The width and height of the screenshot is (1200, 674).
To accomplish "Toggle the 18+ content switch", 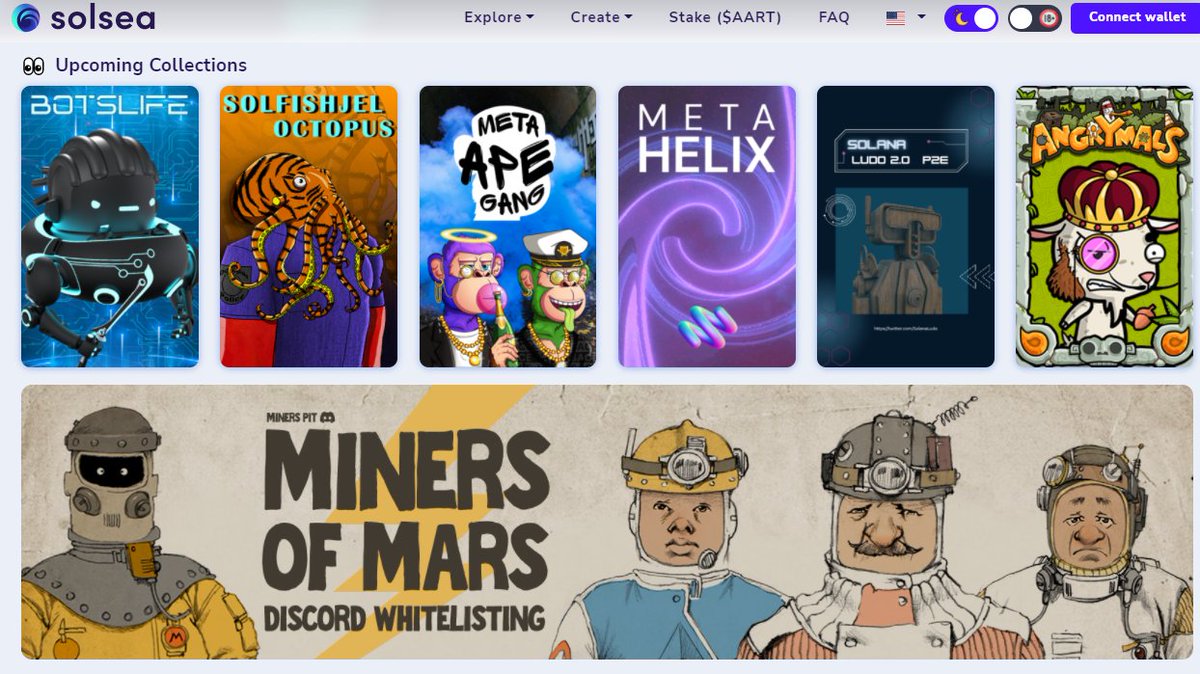I will pos(1034,18).
